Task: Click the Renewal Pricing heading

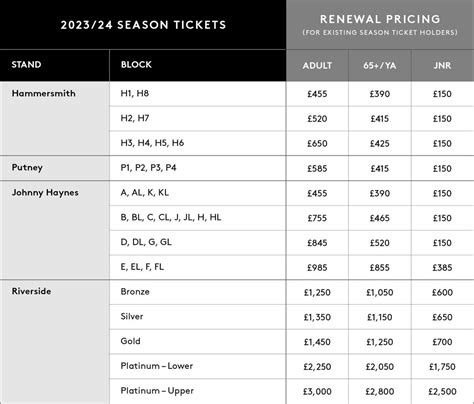Action: (x=380, y=19)
